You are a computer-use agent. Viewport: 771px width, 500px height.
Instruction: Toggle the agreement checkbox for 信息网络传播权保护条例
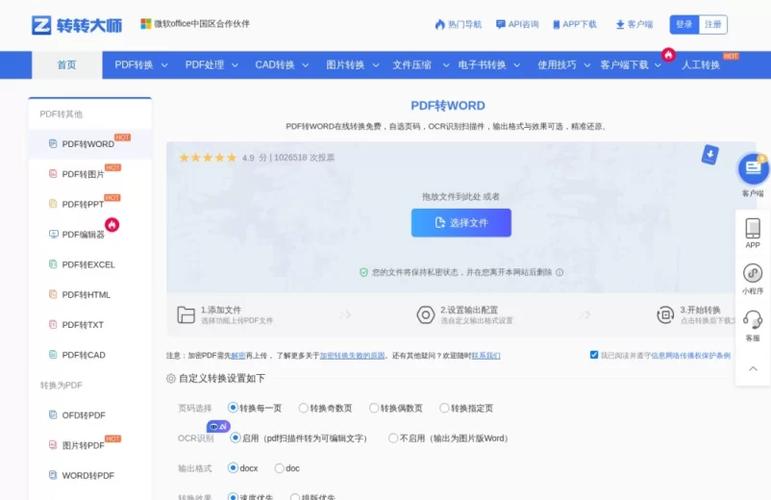(594, 354)
